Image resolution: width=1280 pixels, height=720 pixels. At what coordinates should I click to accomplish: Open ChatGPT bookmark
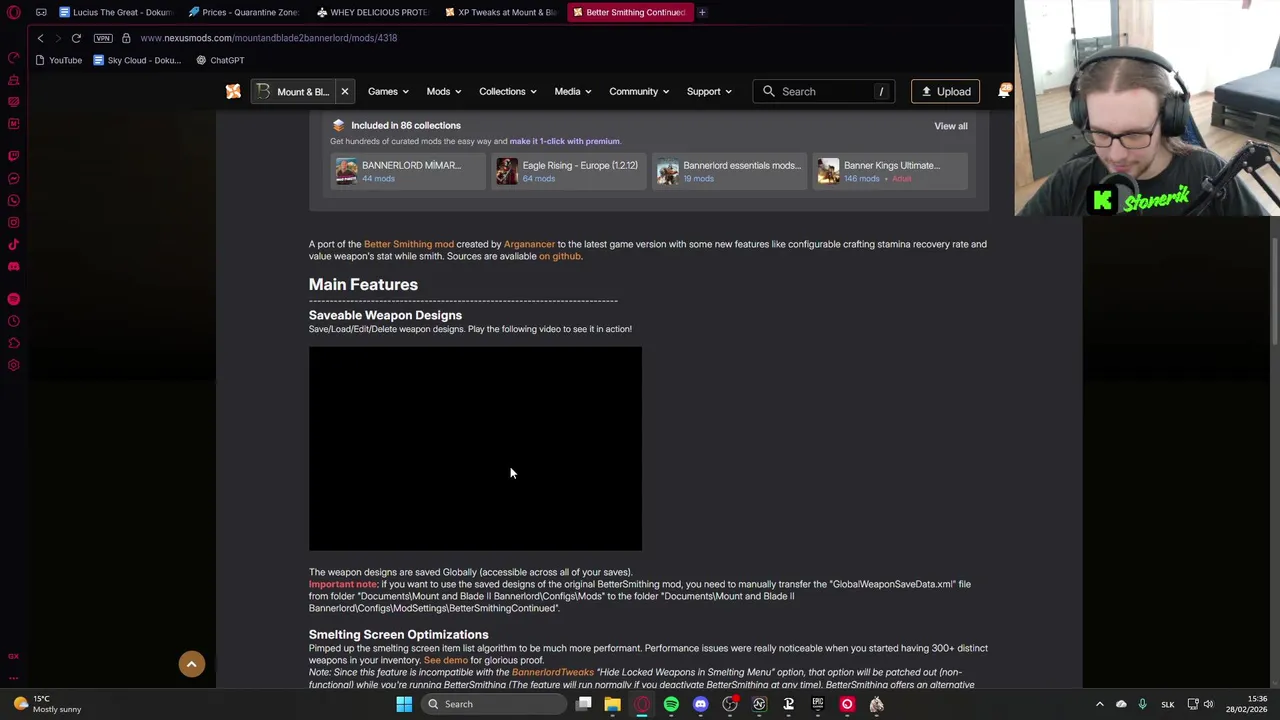[220, 60]
